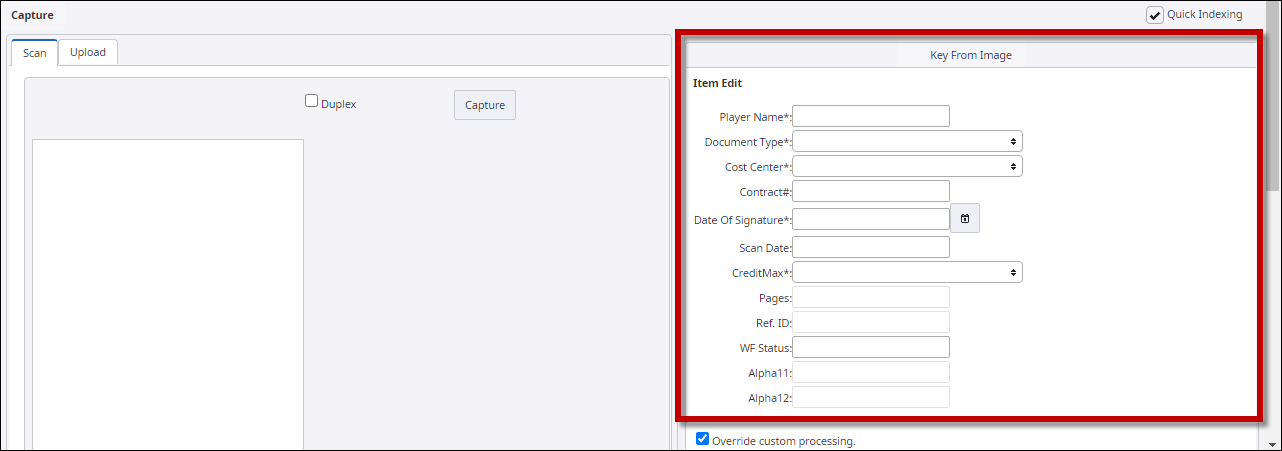Expand the Document Type dropdown
The image size is (1282, 451).
(x=908, y=142)
